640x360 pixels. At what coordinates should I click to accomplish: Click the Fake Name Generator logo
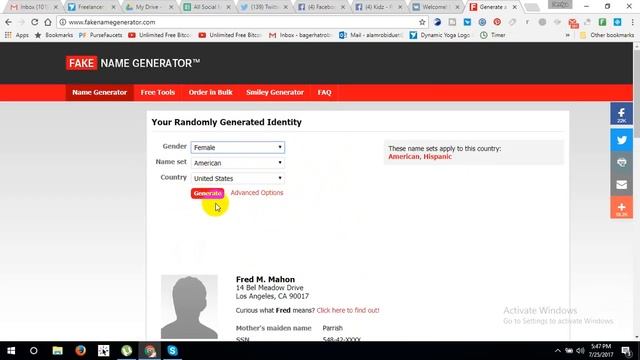click(x=133, y=63)
